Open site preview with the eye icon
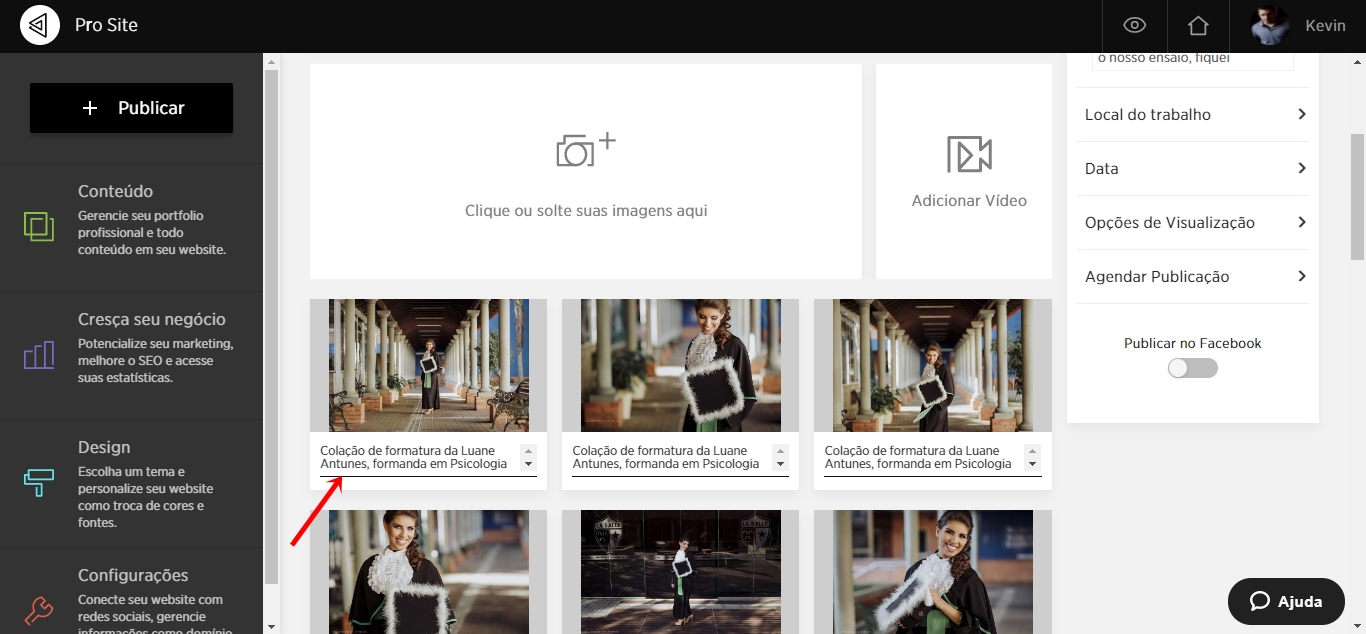Image resolution: width=1366 pixels, height=634 pixels. pyautogui.click(x=1134, y=26)
